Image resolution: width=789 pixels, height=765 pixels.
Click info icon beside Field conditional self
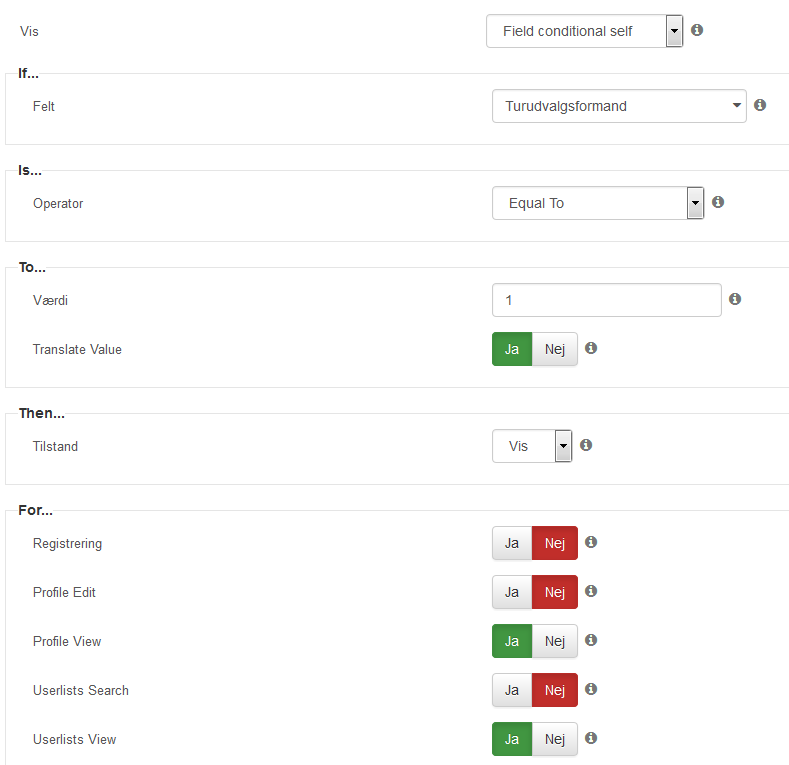(x=697, y=30)
